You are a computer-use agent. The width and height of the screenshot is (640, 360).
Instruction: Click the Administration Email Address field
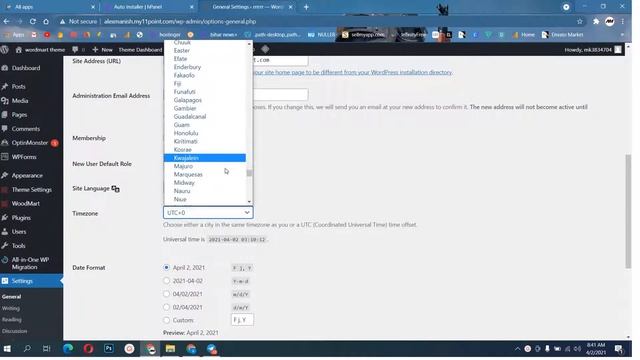280,95
